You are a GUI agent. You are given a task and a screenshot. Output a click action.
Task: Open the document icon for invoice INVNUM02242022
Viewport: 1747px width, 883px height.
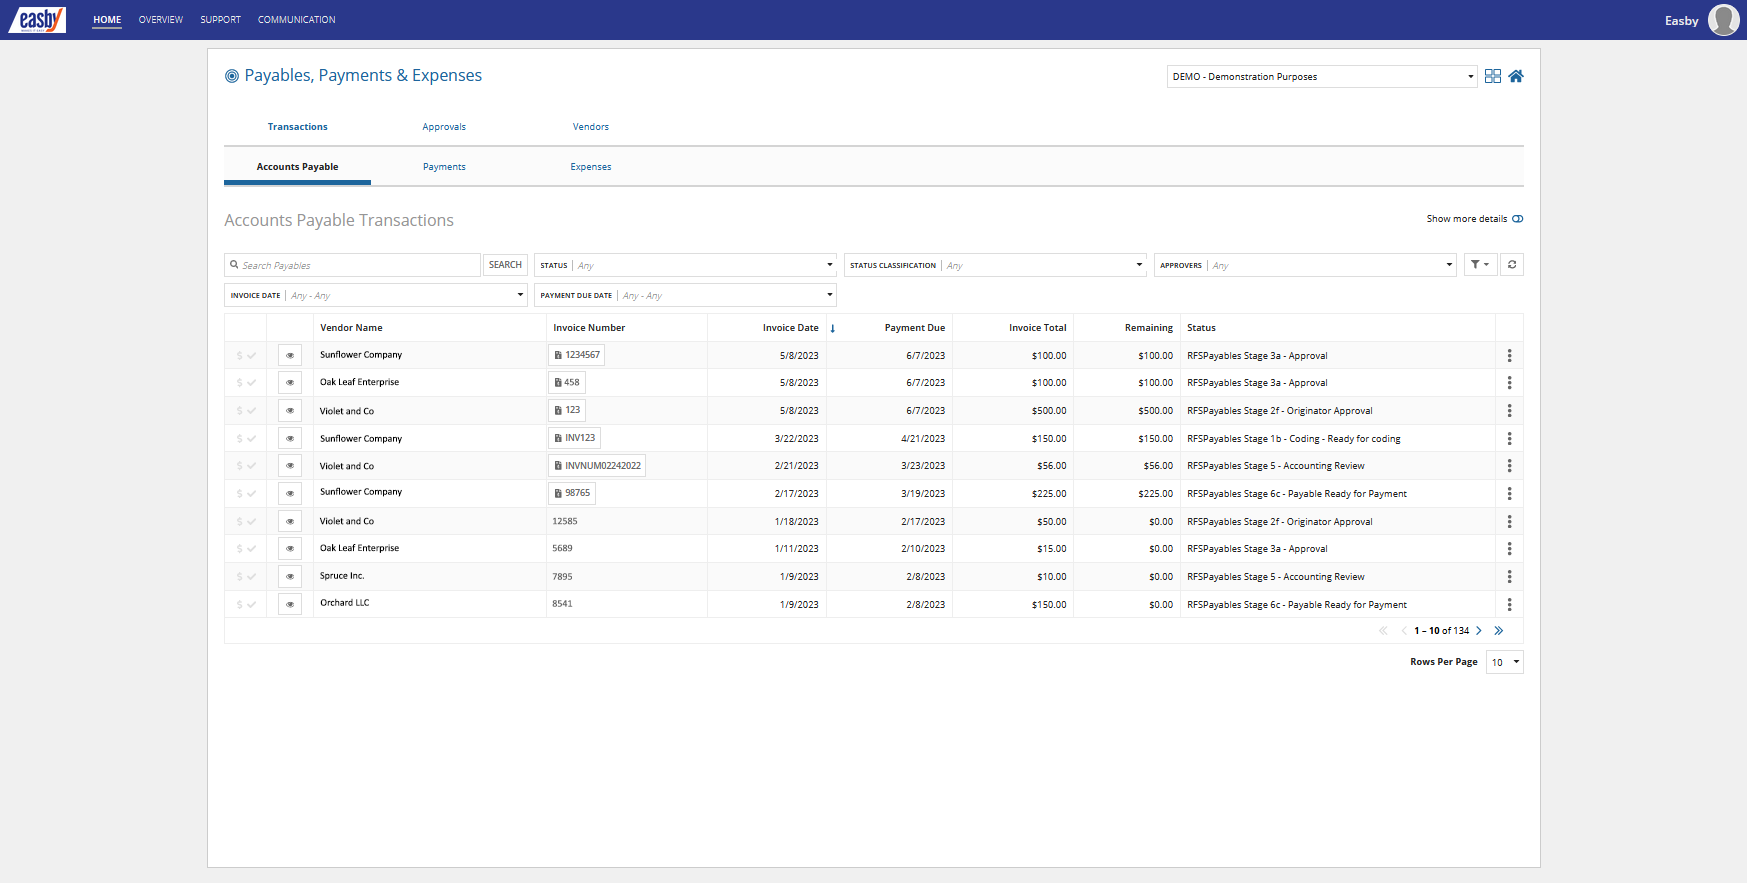click(558, 466)
